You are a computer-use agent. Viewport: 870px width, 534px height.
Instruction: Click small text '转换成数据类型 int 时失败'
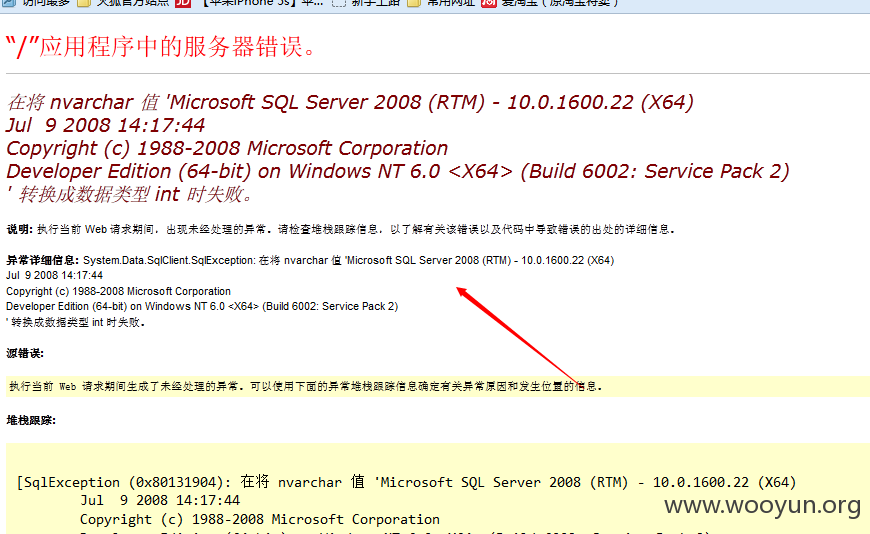click(x=75, y=322)
